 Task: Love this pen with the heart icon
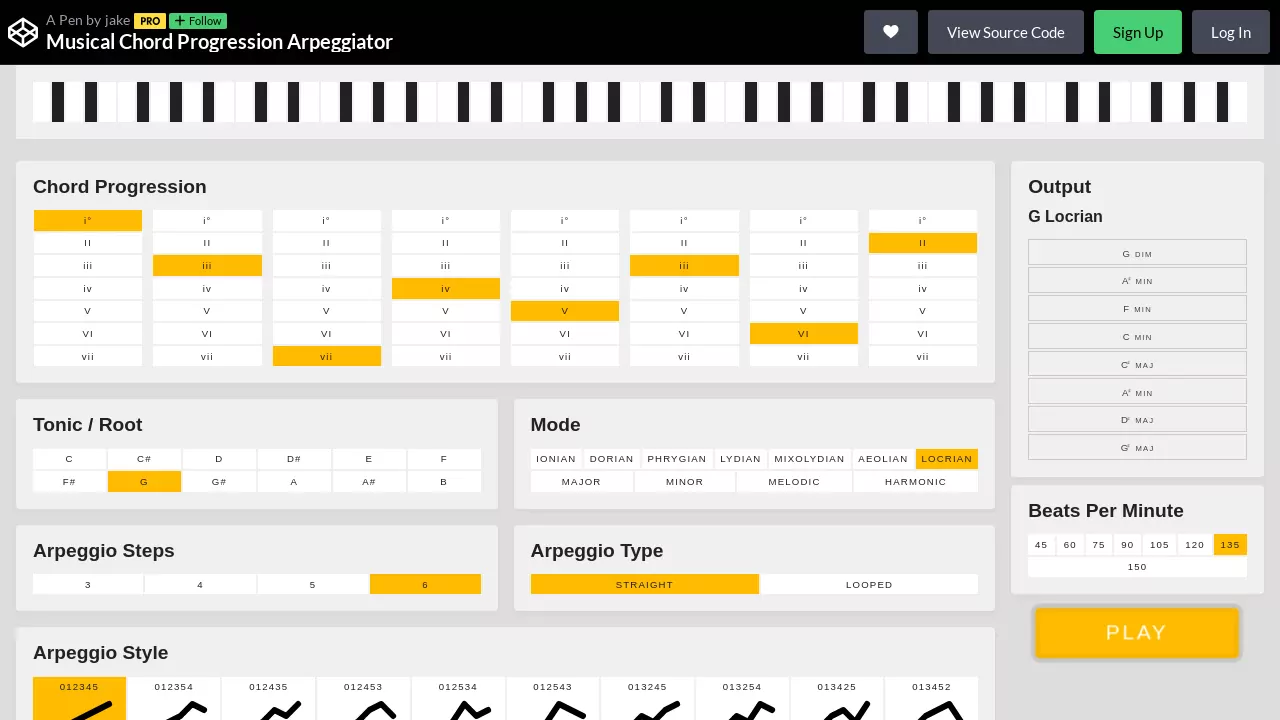891,32
